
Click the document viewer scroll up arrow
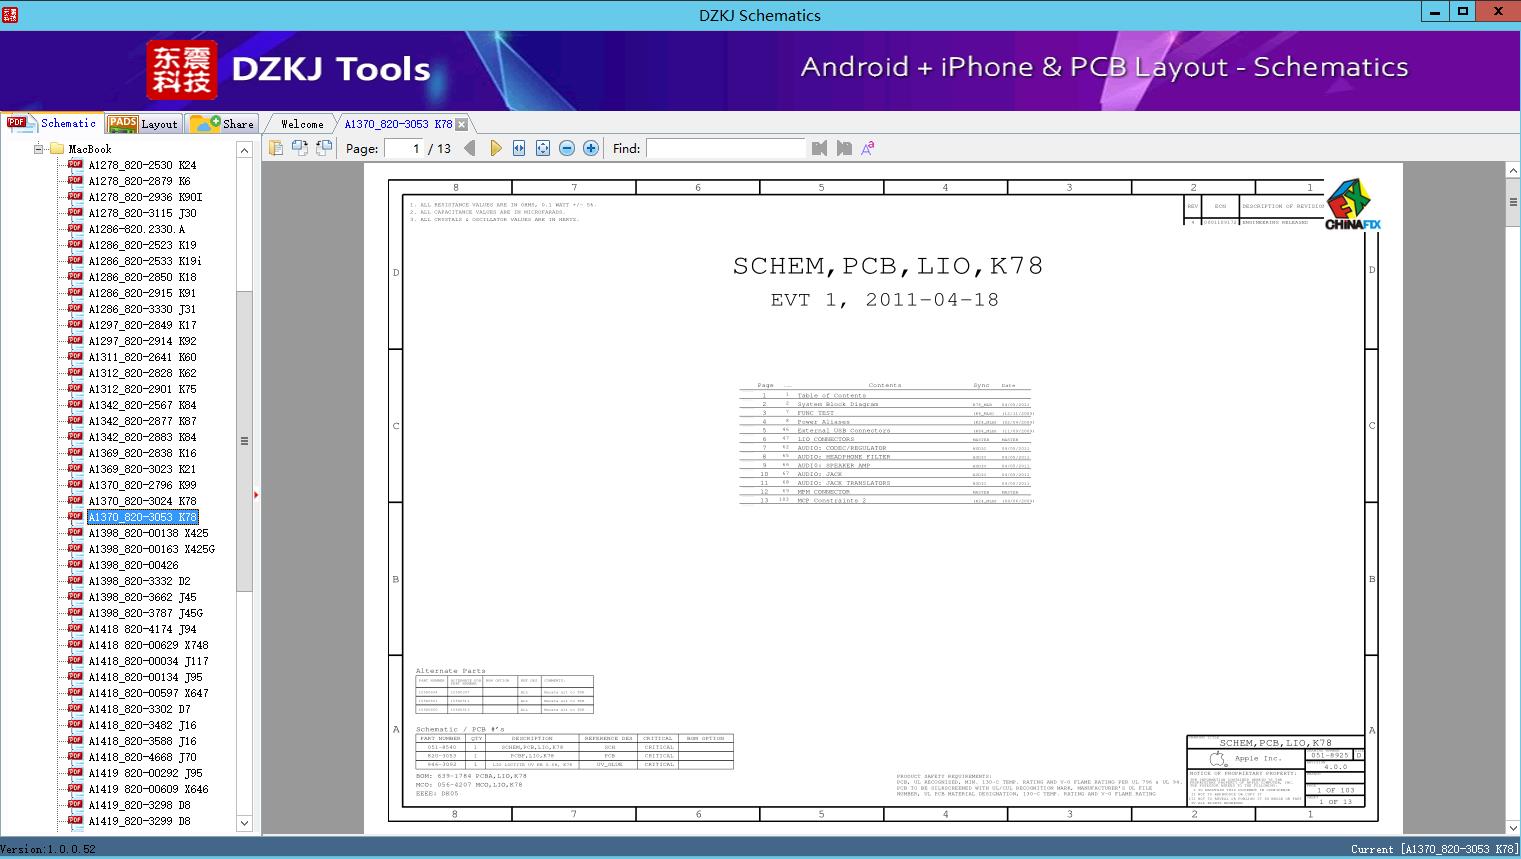tap(1513, 172)
